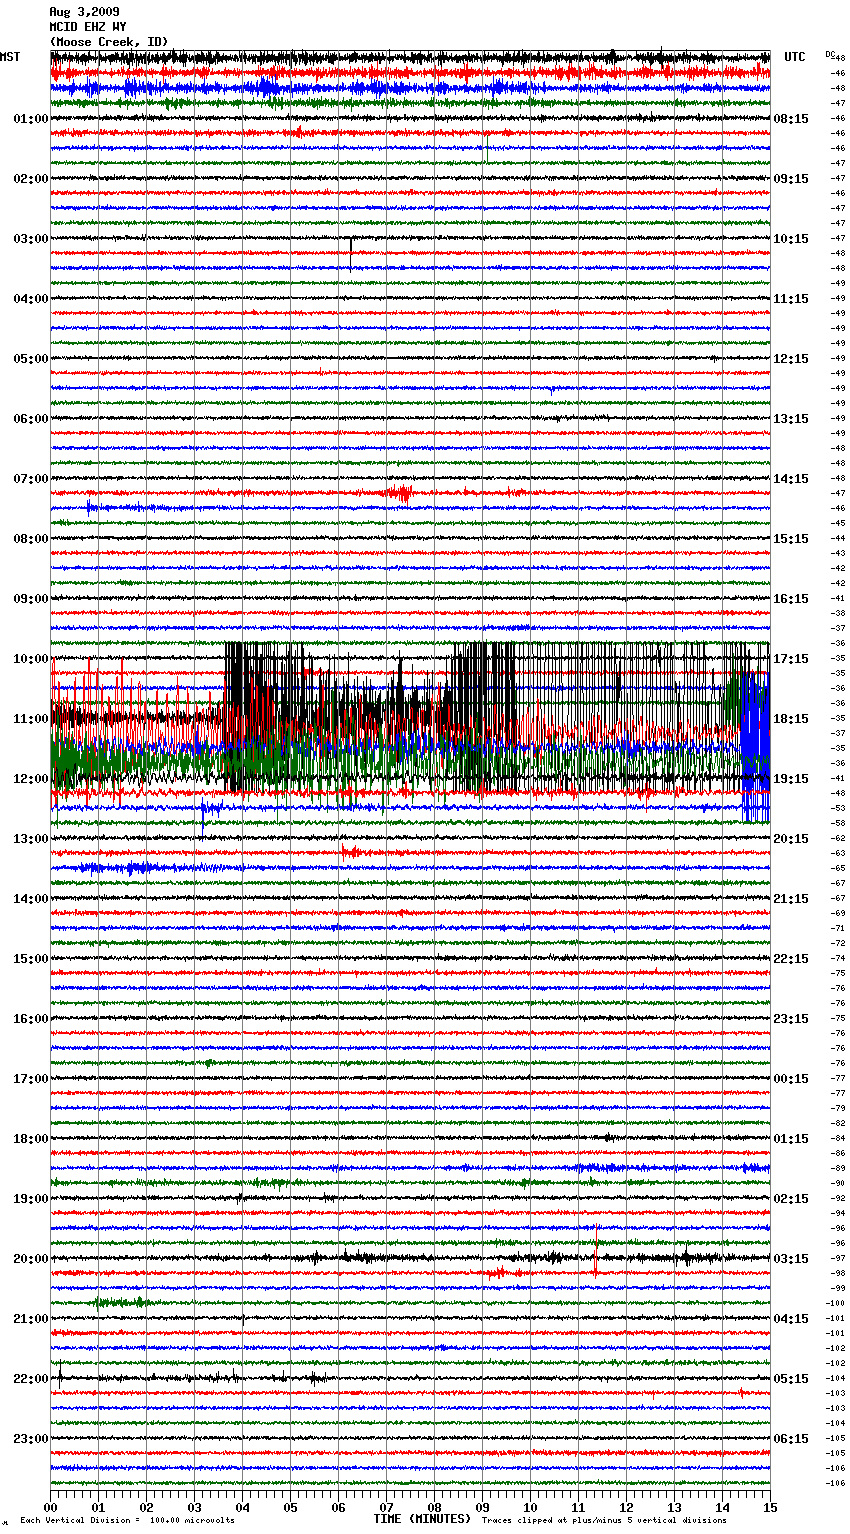
Task: Click the '21:00' MST time label
Action: pyautogui.click(x=31, y=1319)
